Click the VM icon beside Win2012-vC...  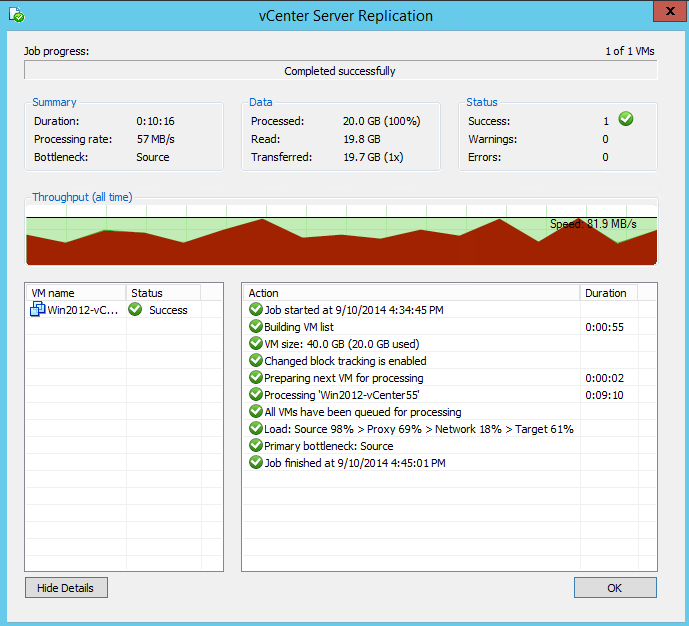point(37,309)
